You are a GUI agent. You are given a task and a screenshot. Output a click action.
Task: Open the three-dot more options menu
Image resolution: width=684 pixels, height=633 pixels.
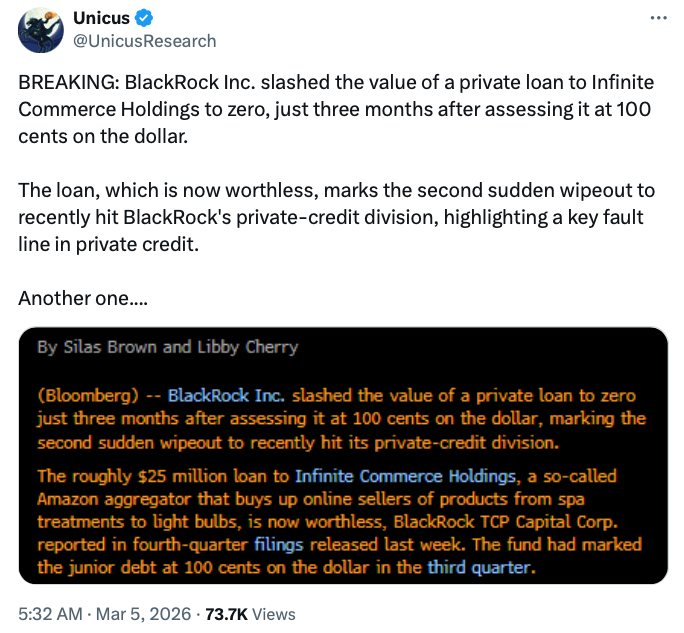[657, 19]
